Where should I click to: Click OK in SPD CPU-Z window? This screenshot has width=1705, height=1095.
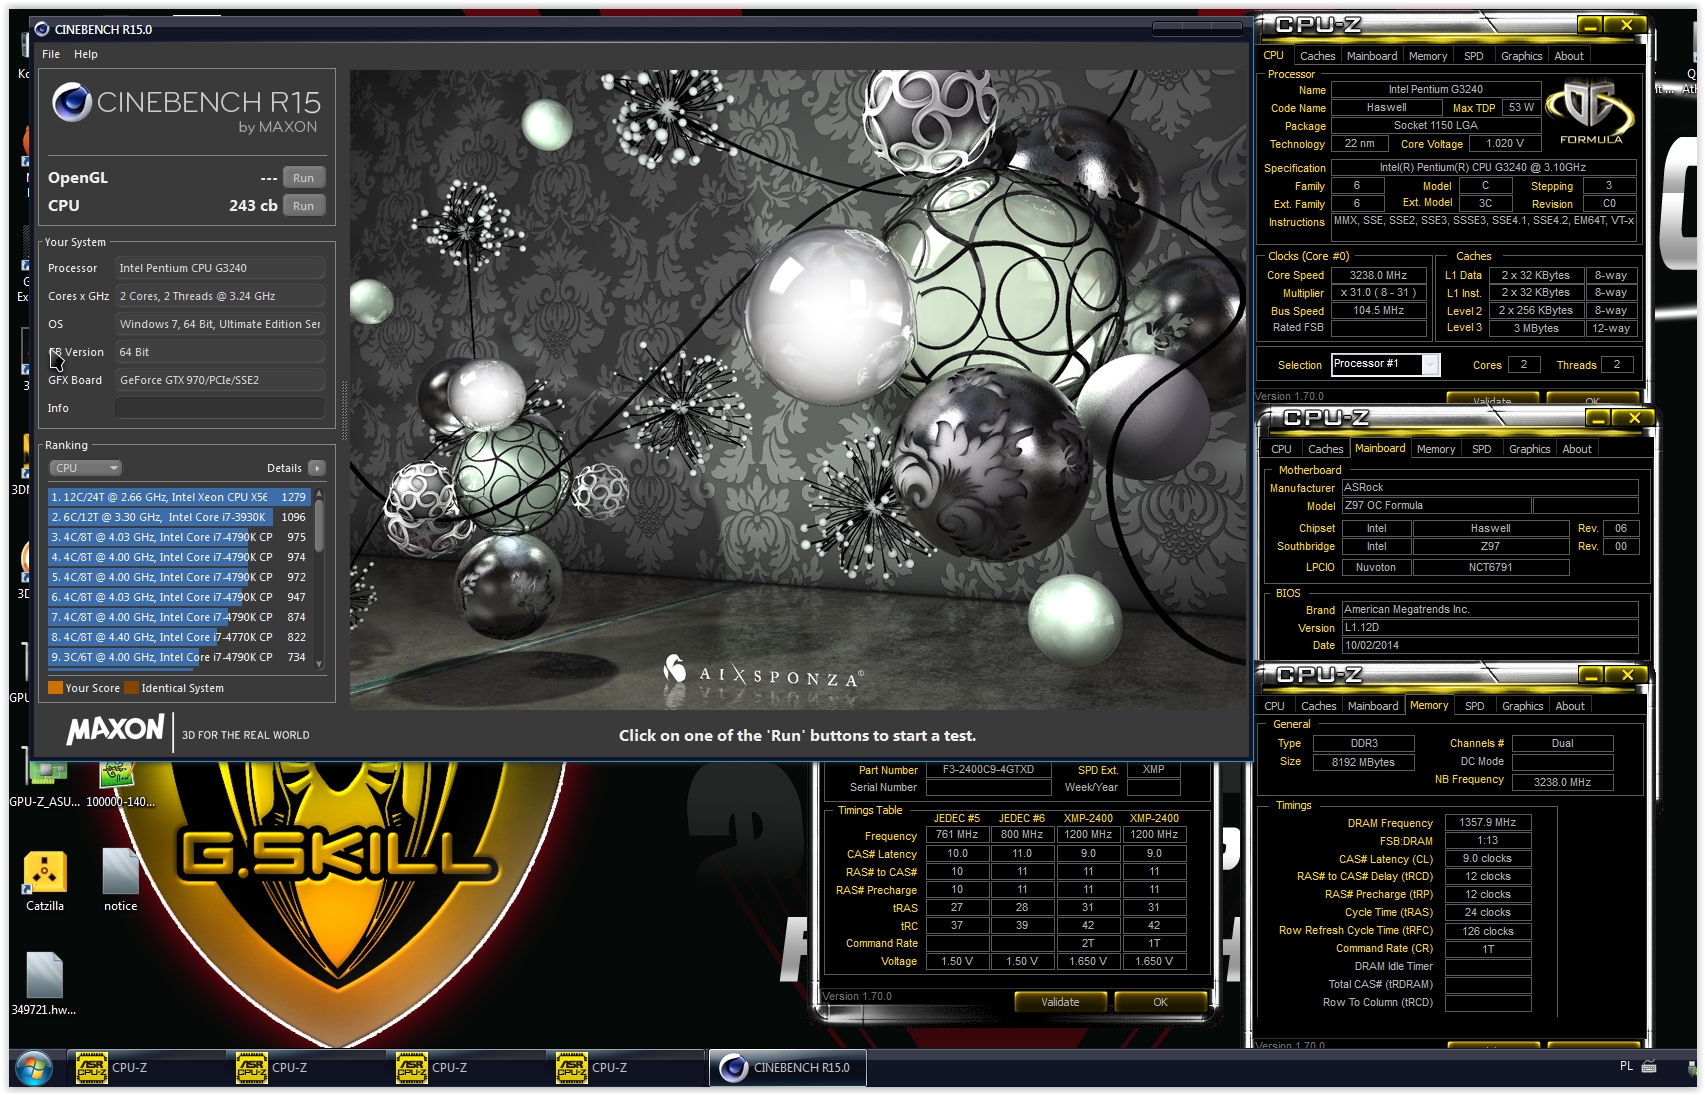[x=1160, y=1002]
